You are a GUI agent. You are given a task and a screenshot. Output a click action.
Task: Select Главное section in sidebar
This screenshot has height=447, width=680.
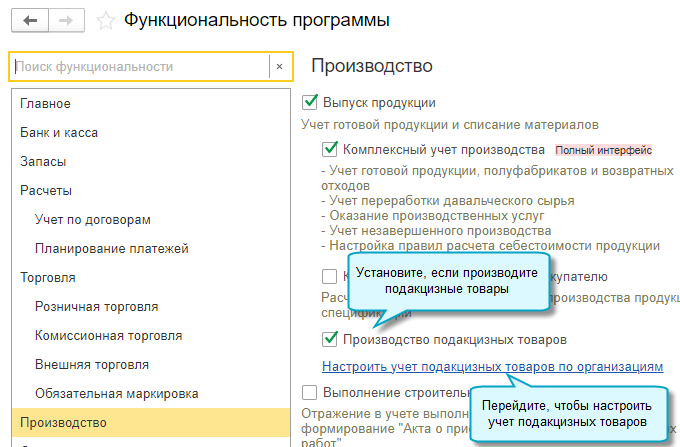(45, 103)
